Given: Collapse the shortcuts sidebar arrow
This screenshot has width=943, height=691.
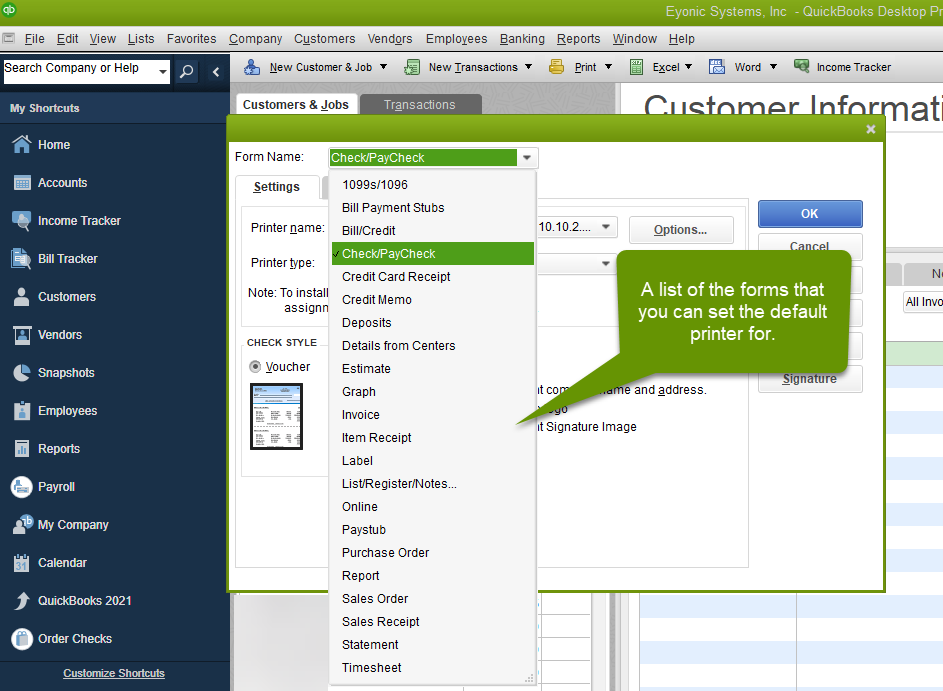Looking at the screenshot, I should pyautogui.click(x=216, y=72).
